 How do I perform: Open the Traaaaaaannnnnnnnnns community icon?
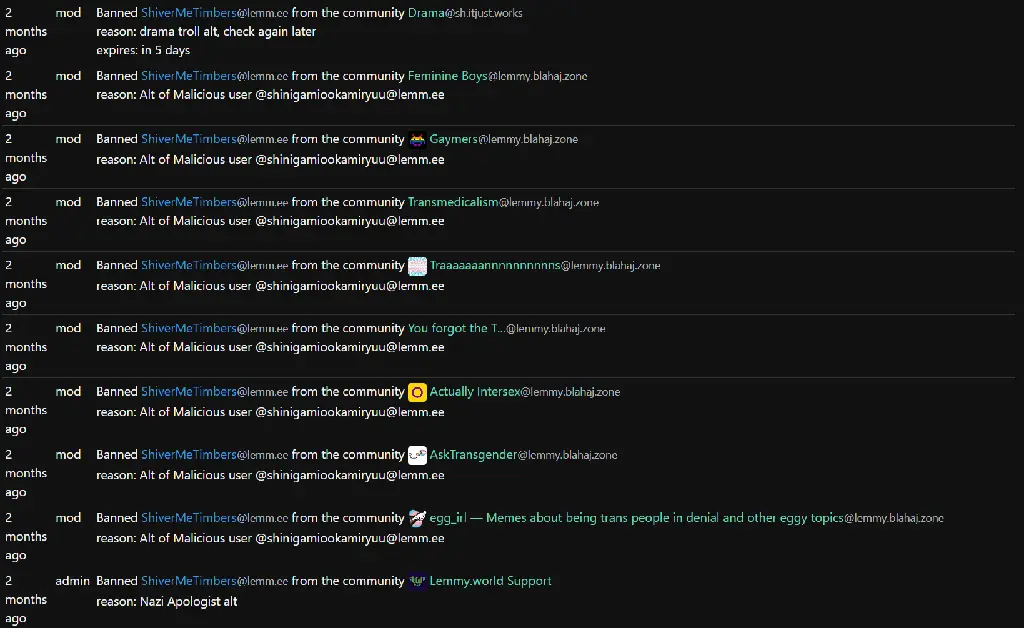pyautogui.click(x=417, y=266)
